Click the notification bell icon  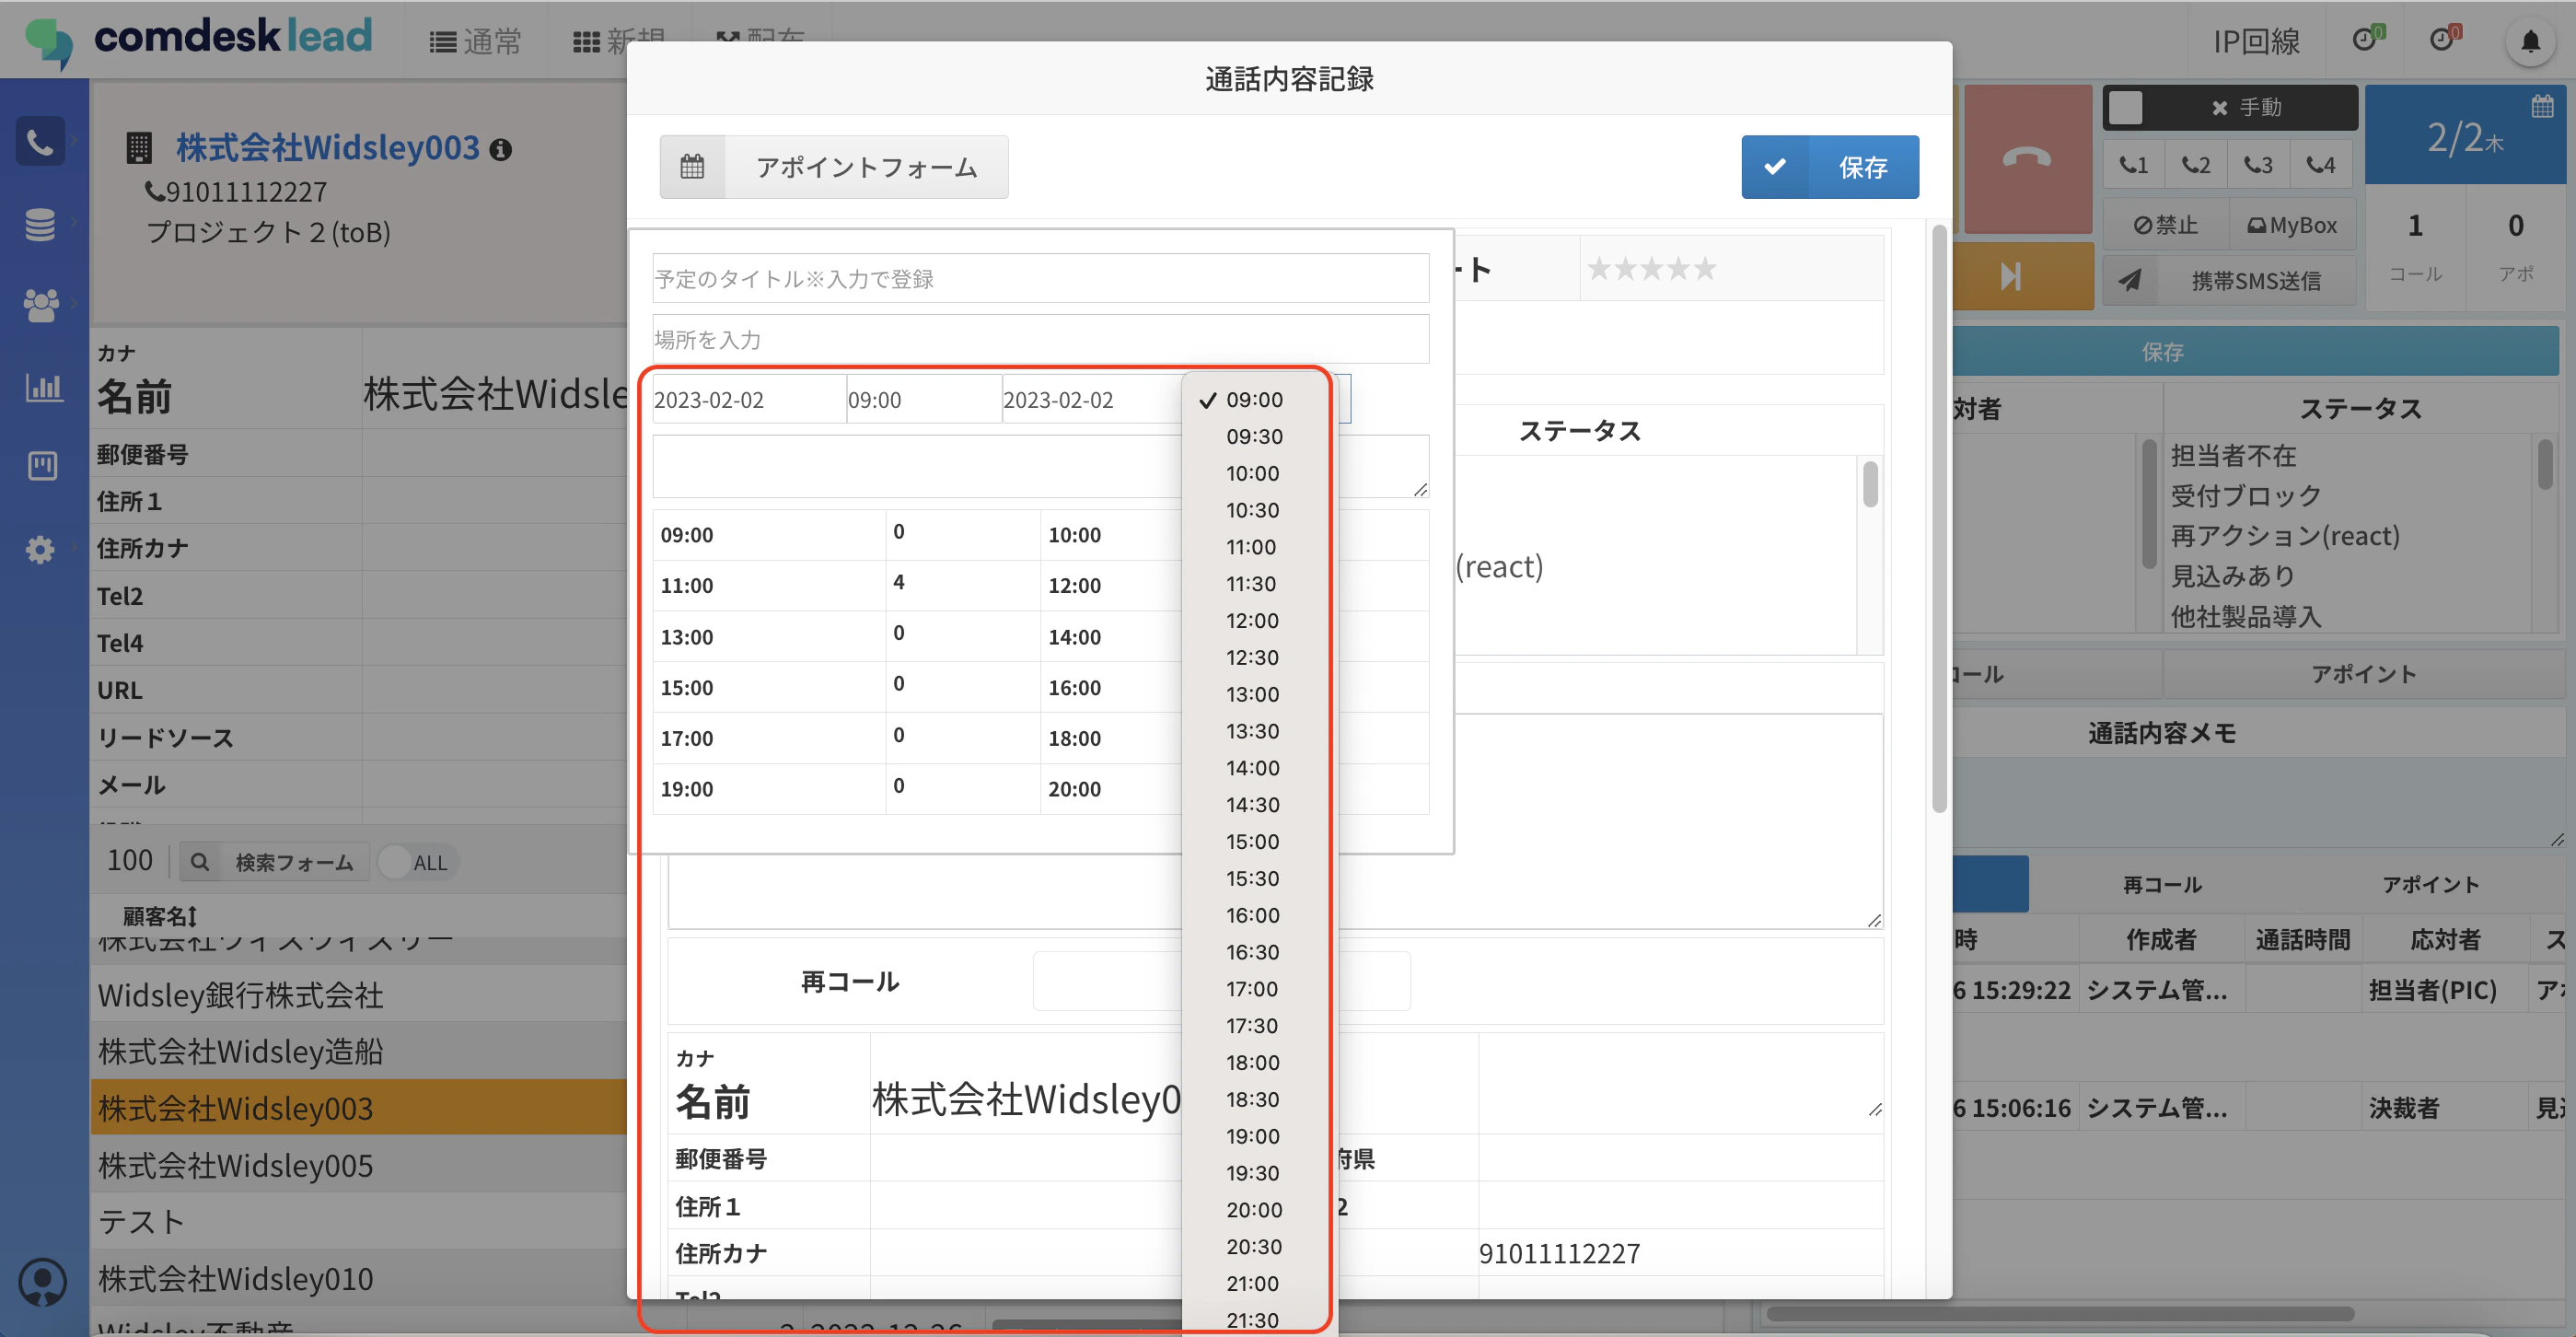[x=2530, y=42]
